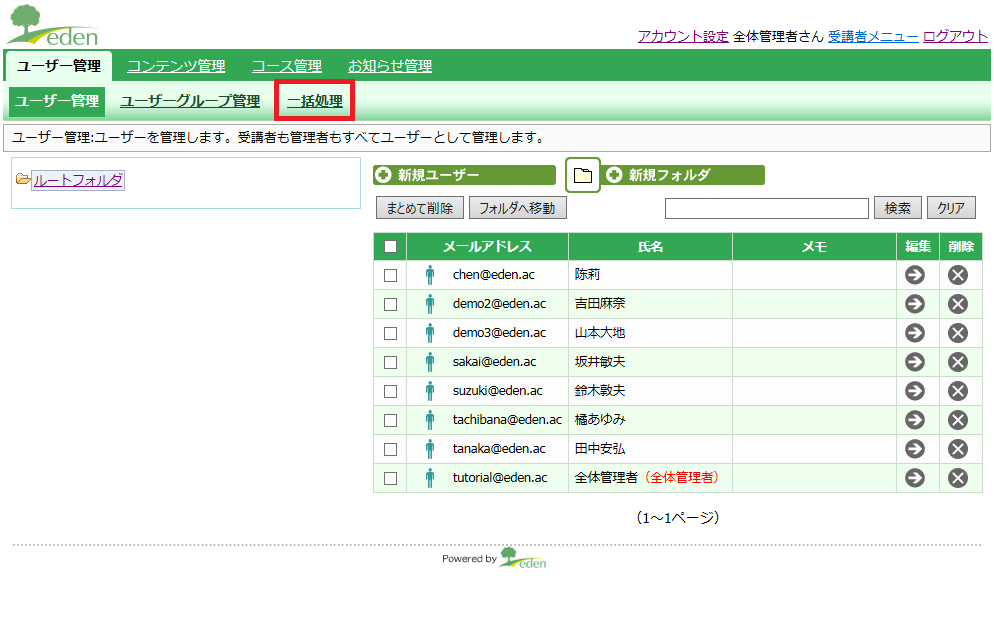Click the name 吉田麻奈
Viewport: 994px width, 628px height.
point(600,304)
